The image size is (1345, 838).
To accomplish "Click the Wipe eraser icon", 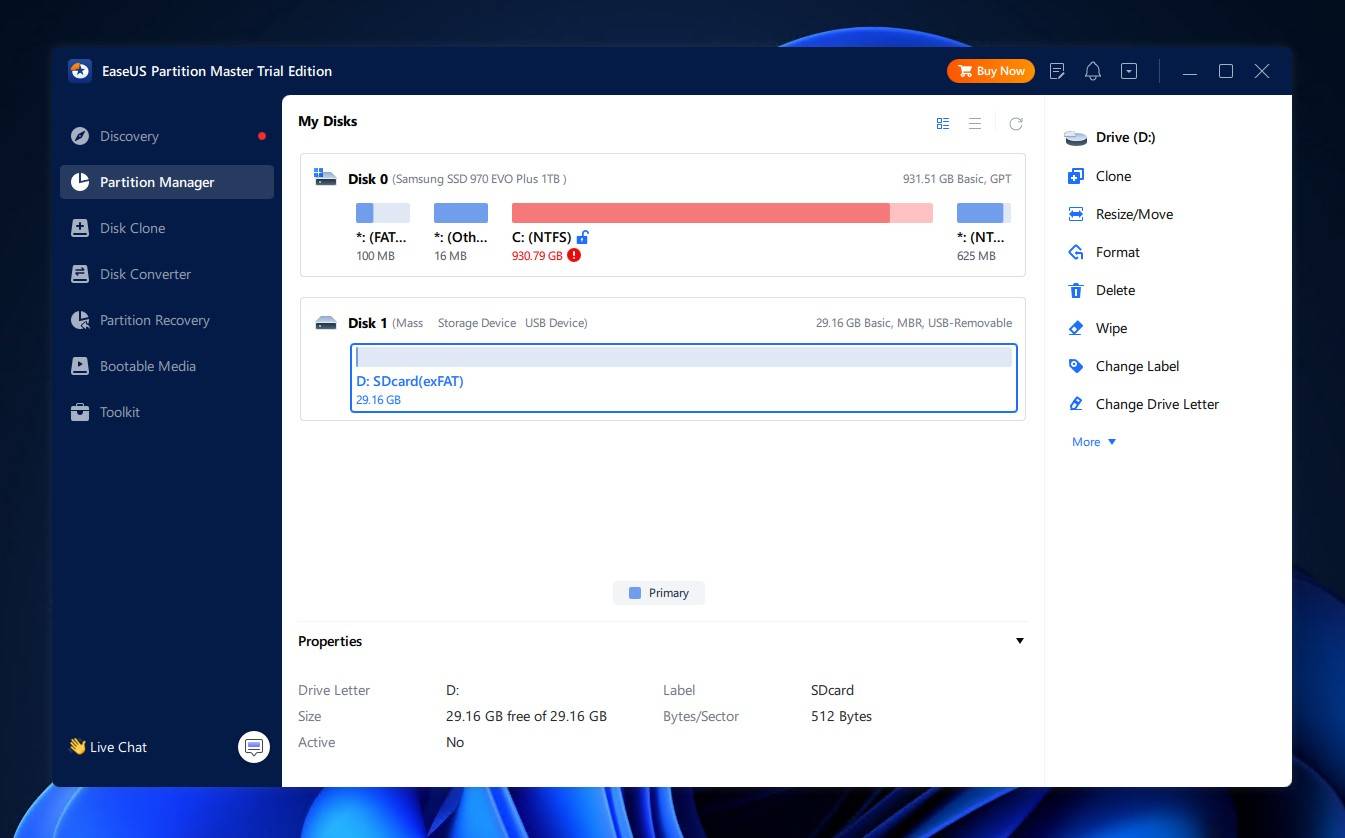I will (x=1076, y=328).
